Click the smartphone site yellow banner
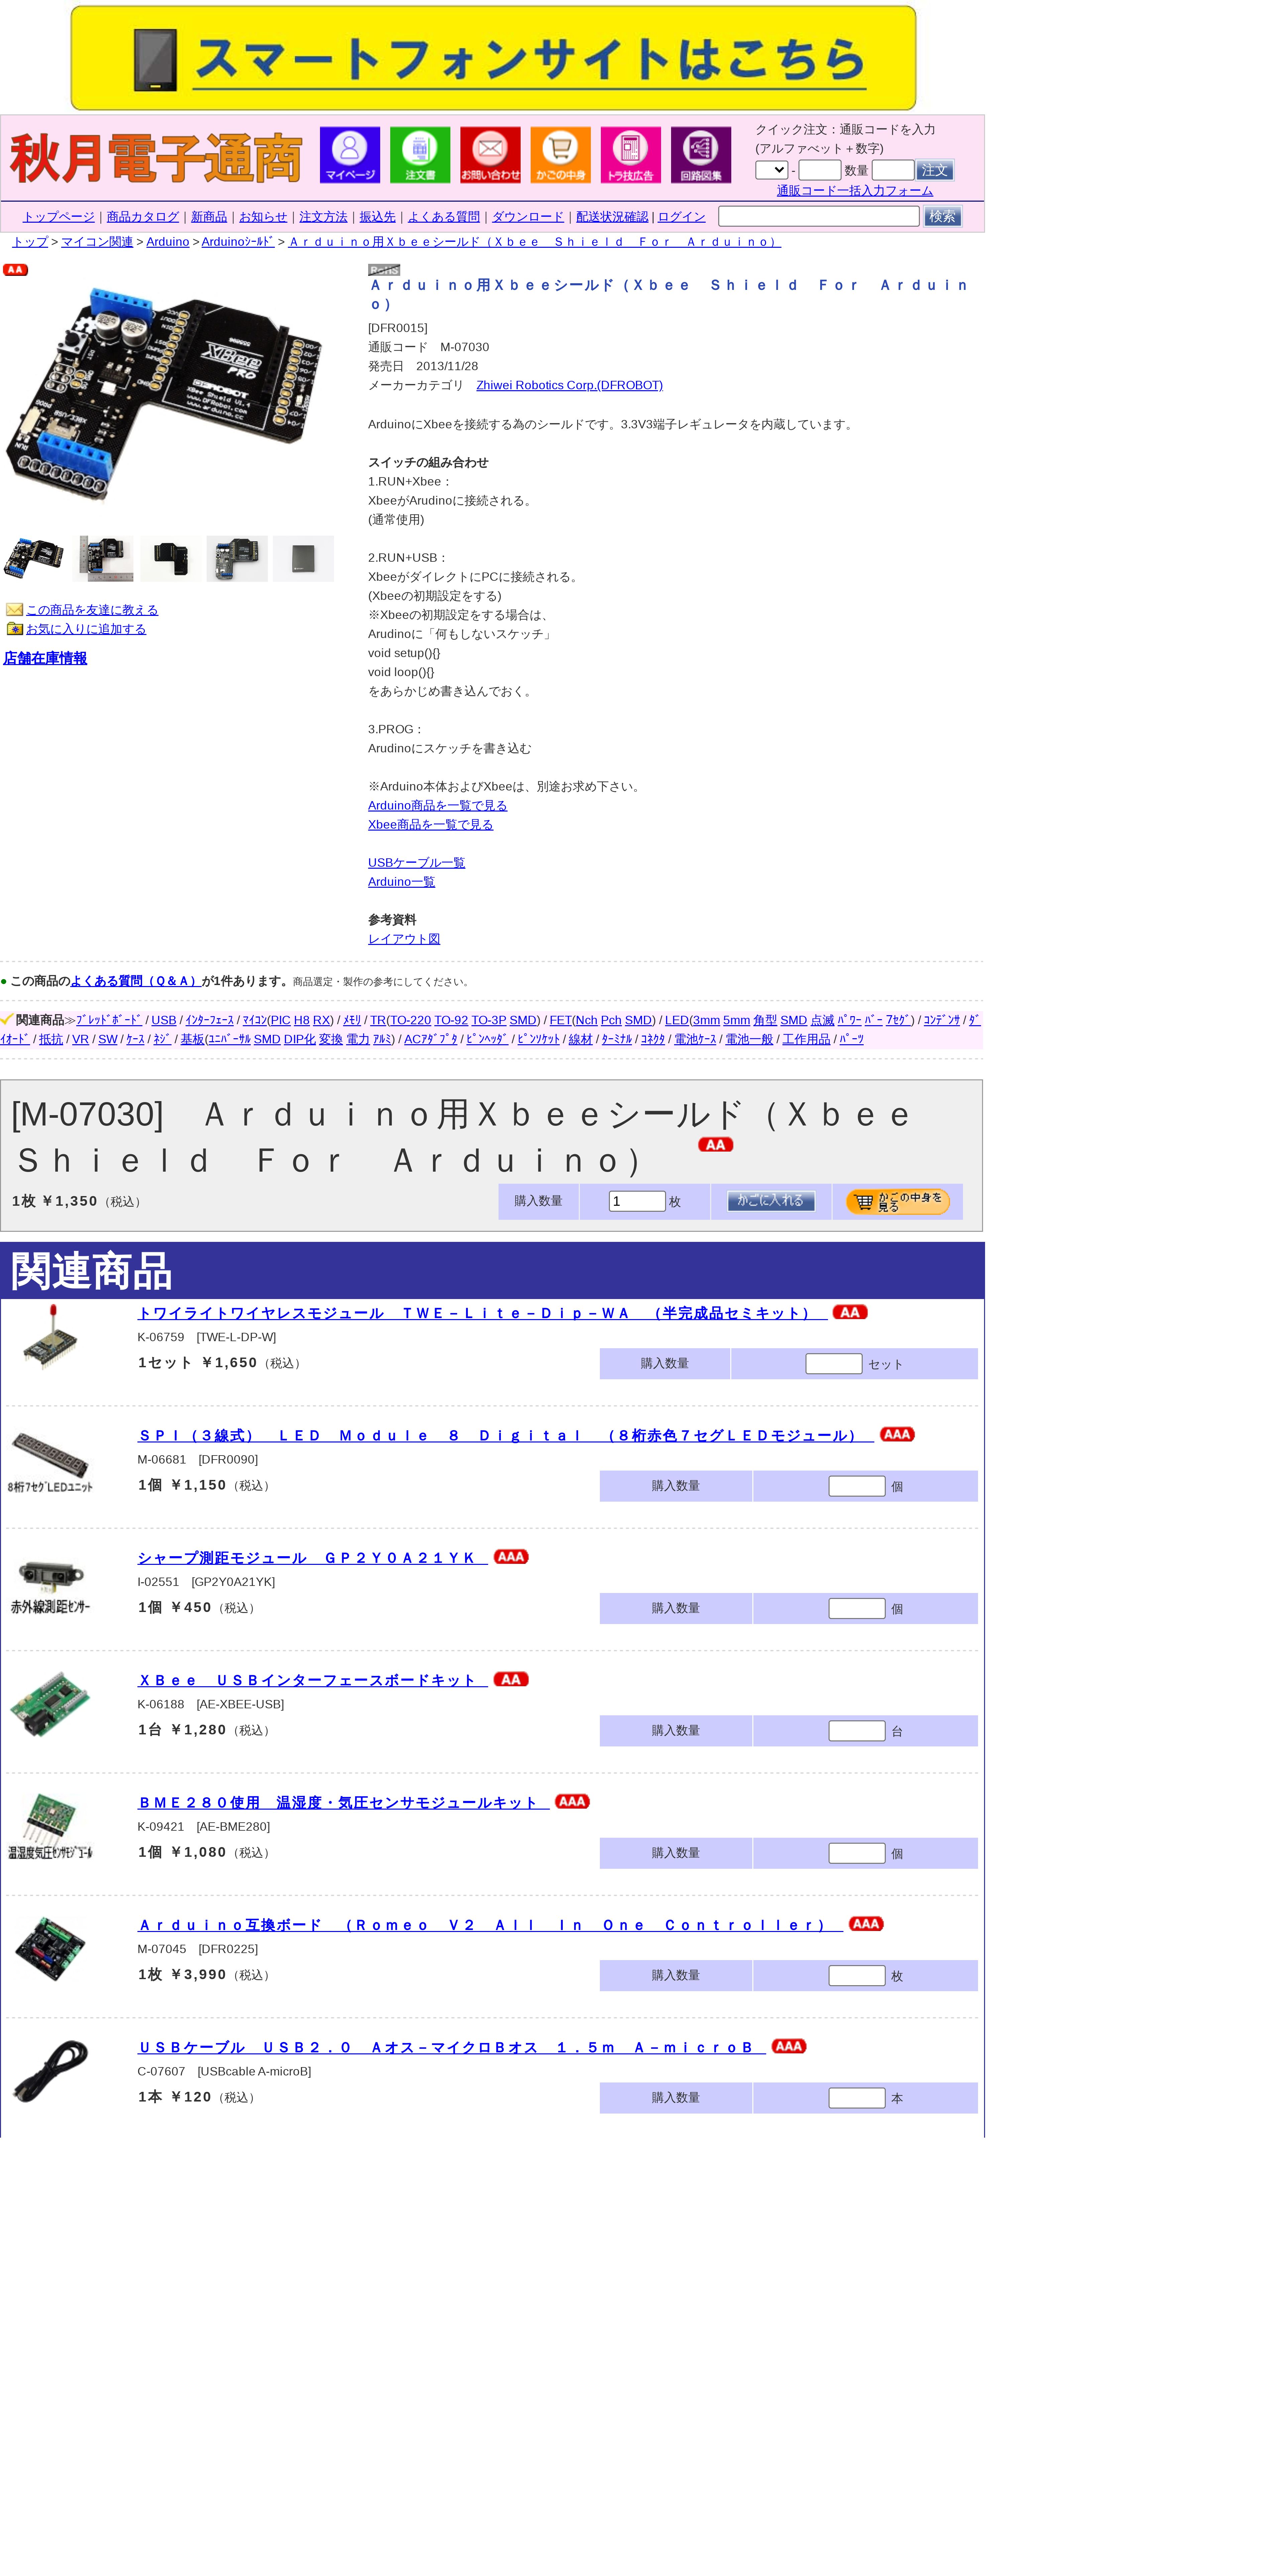This screenshot has height=2576, width=1288. click(x=493, y=58)
